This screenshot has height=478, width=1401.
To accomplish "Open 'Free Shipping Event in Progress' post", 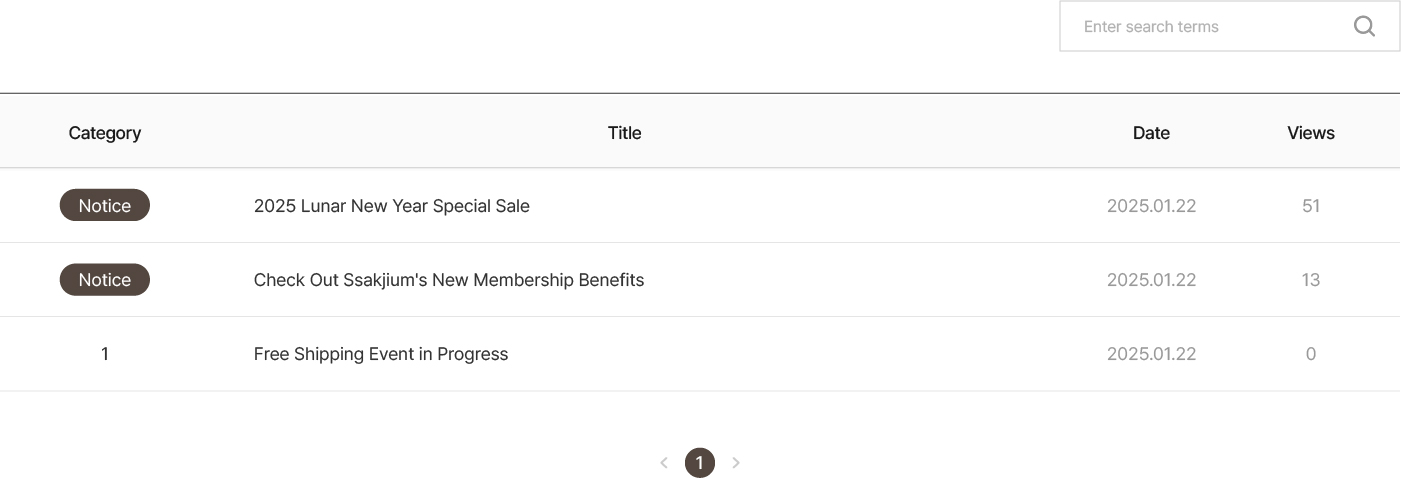I will tap(381, 354).
